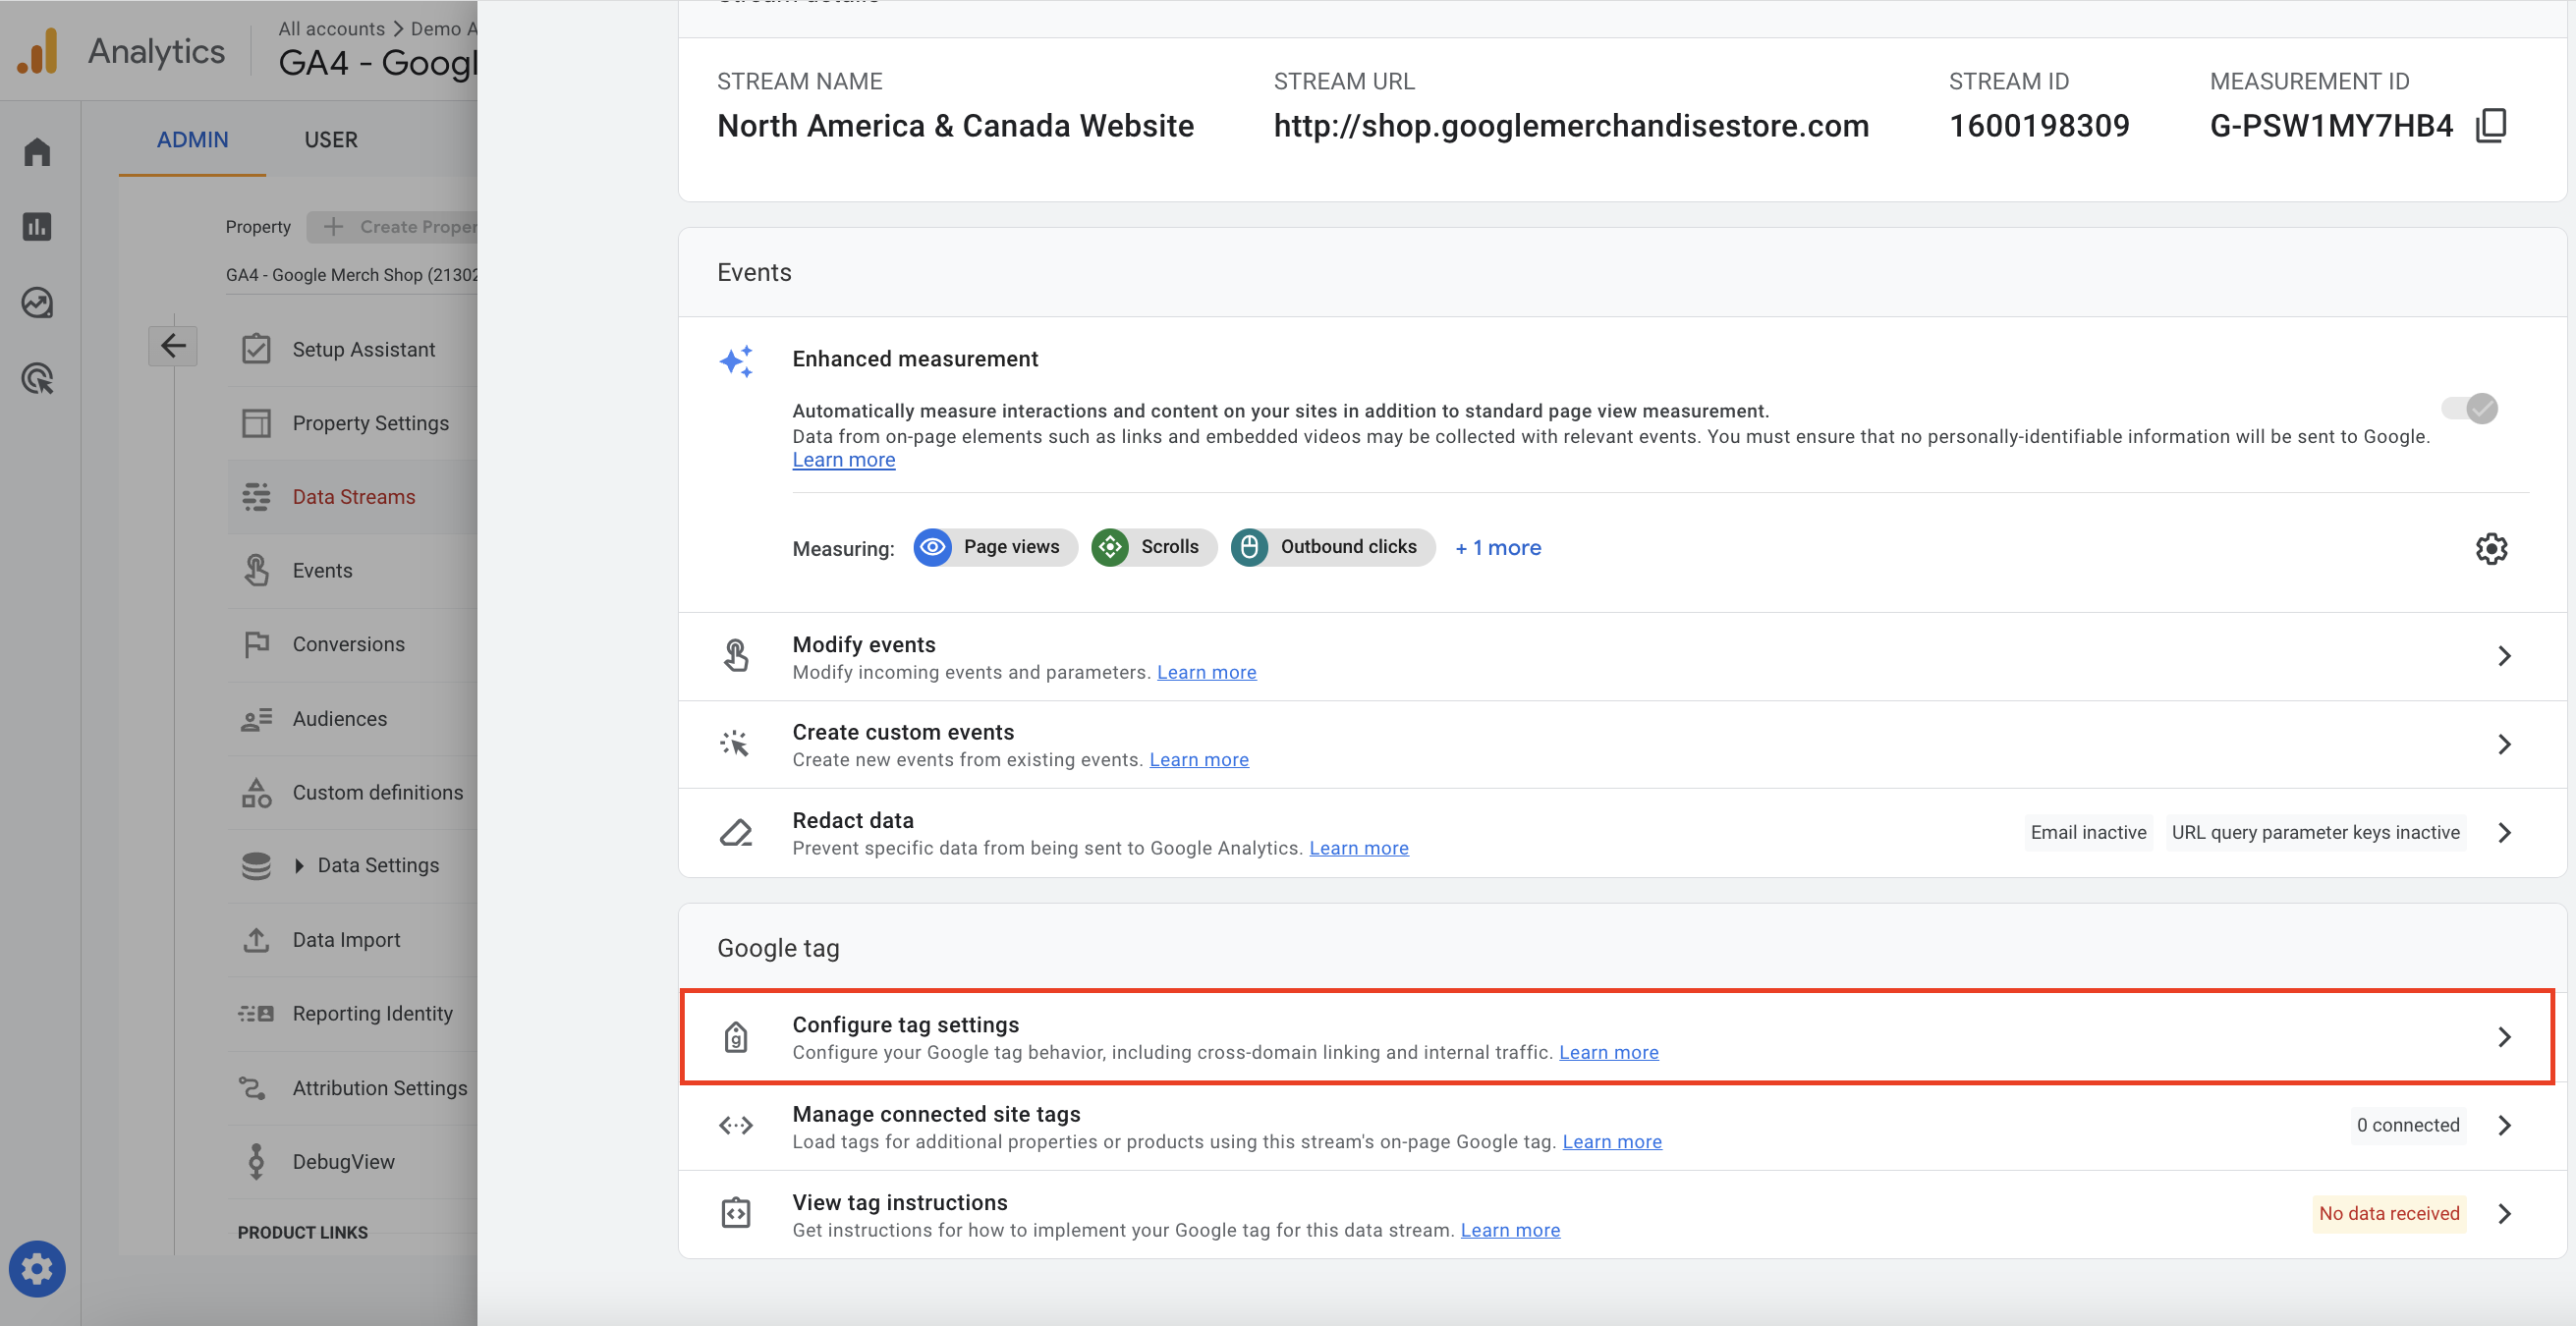The width and height of the screenshot is (2576, 1326).
Task: Open Learn more link for View tag instructions
Action: pos(1510,1230)
